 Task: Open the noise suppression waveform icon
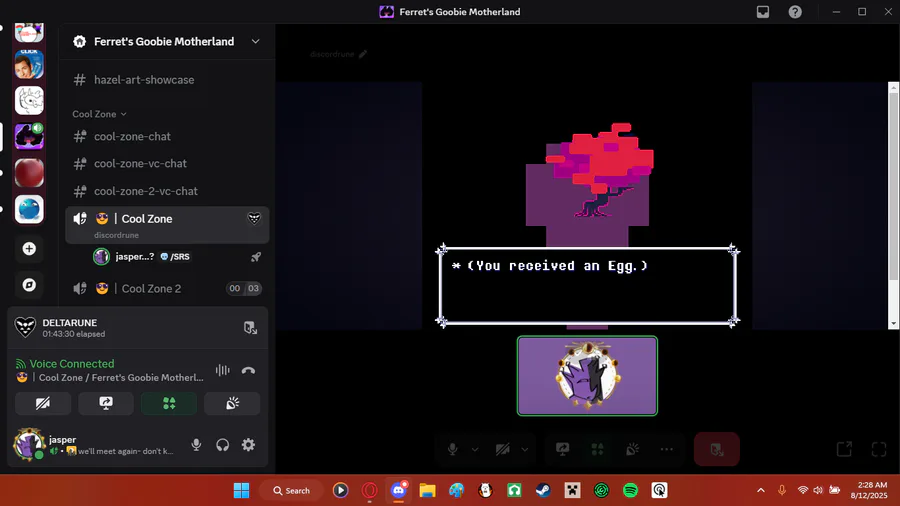223,371
